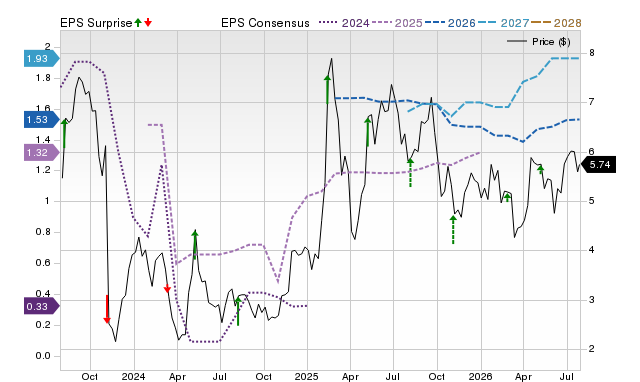Click the 1.8 tick on the EPS axis

[x=43, y=78]
